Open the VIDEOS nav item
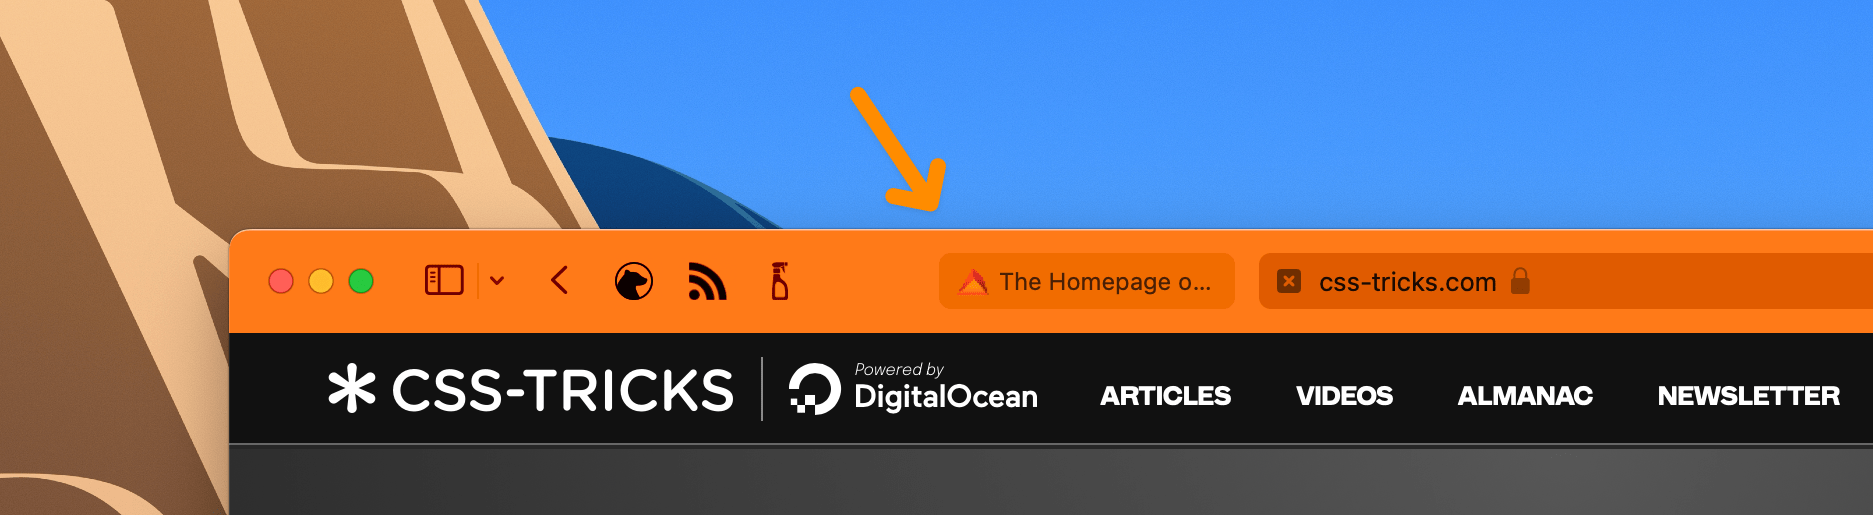This screenshot has height=515, width=1873. pyautogui.click(x=1345, y=396)
